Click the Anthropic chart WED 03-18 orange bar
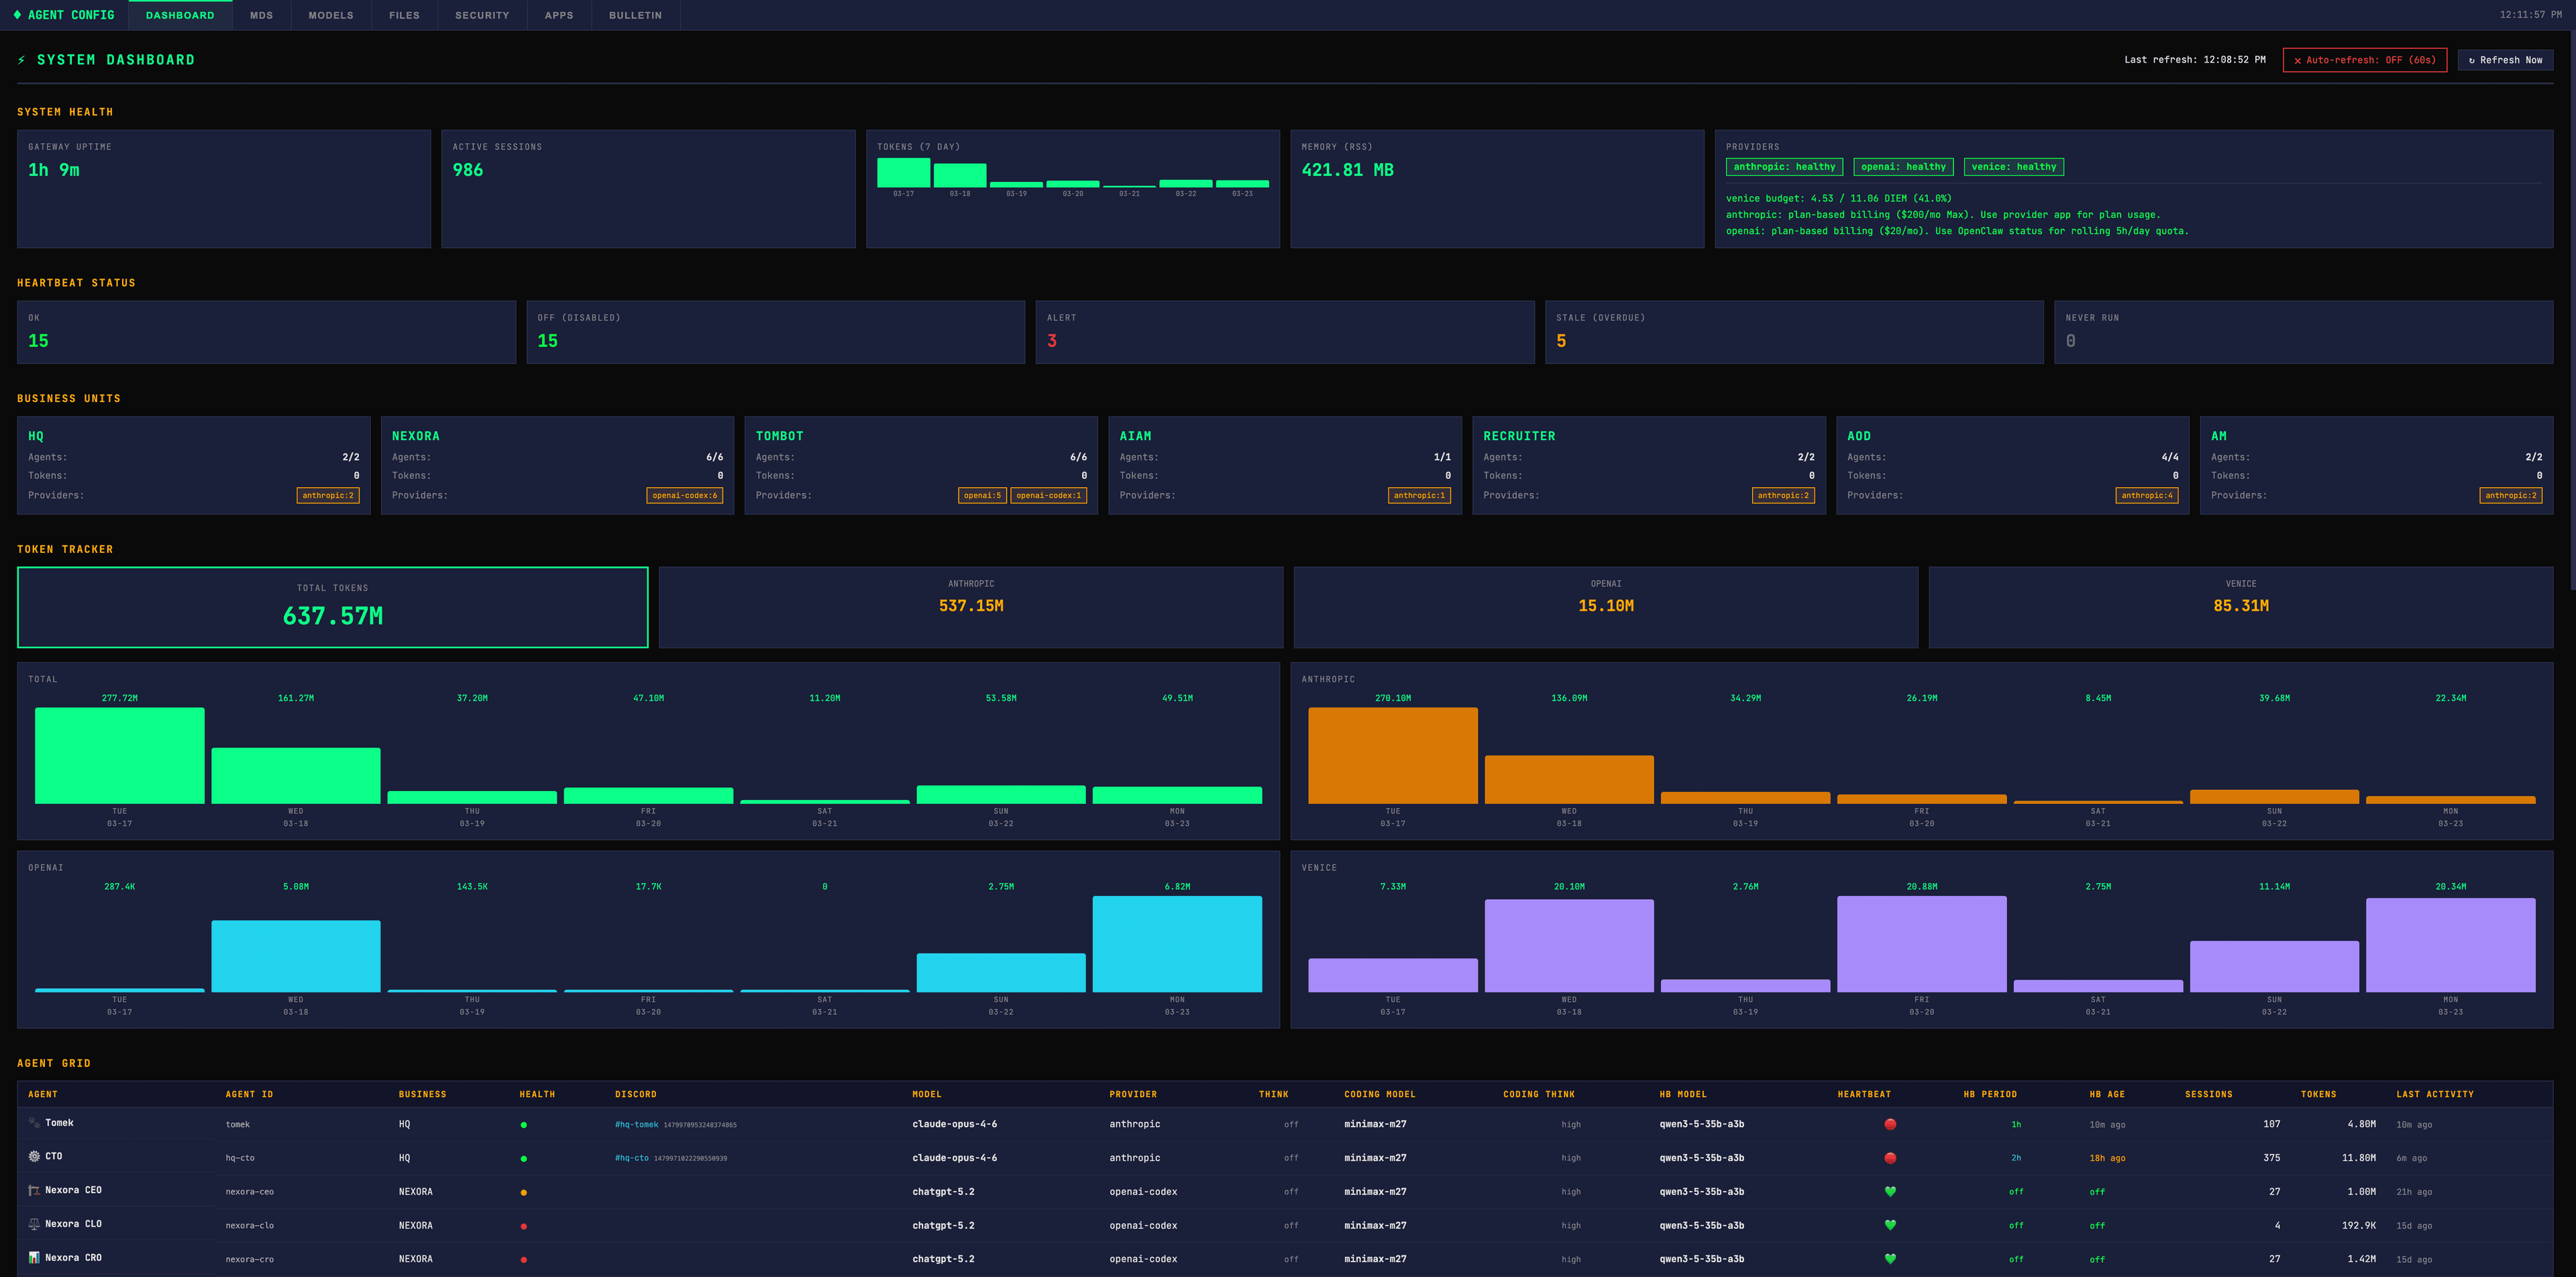2576x1277 pixels. click(x=1569, y=780)
